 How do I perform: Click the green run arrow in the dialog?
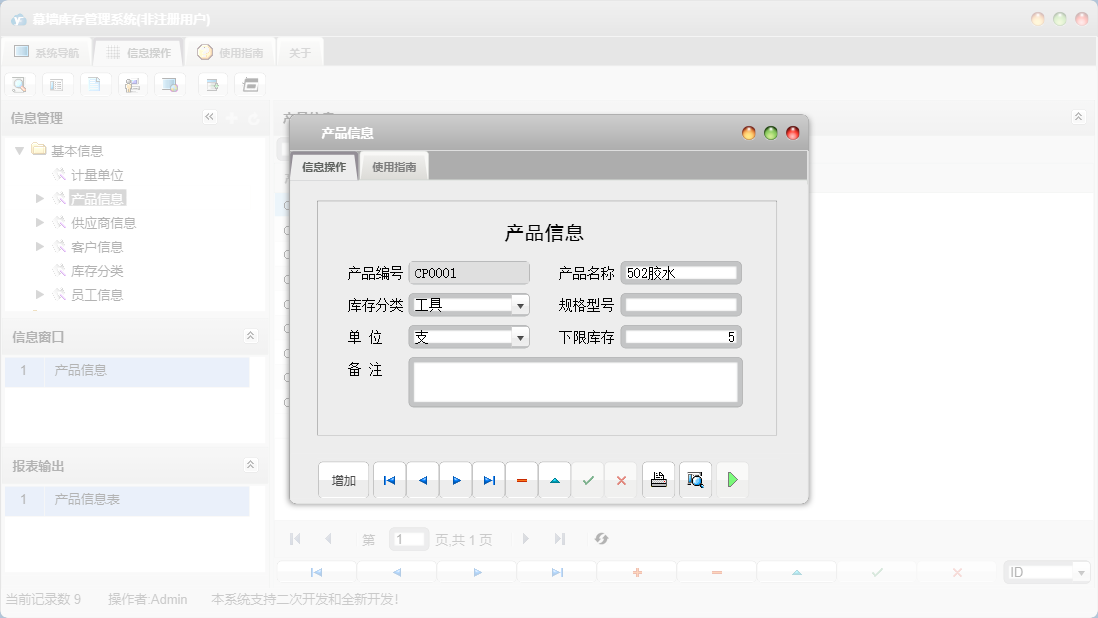point(732,480)
